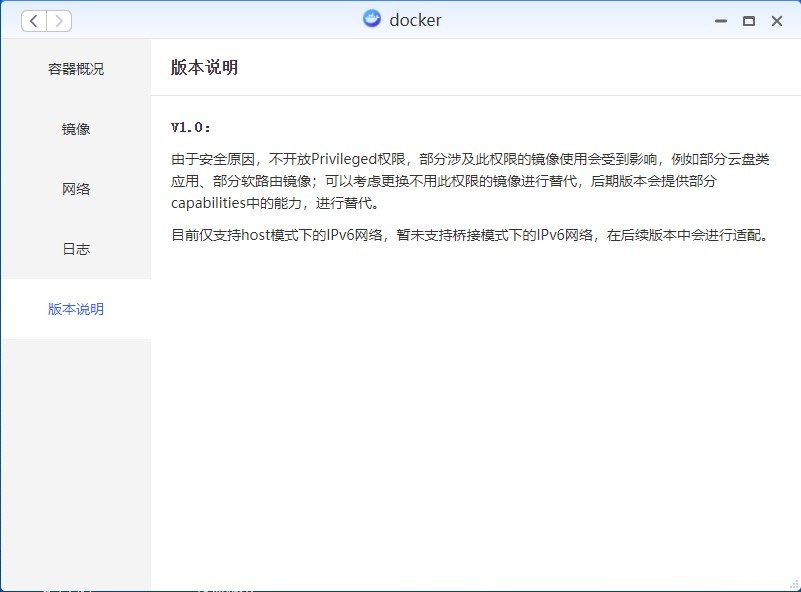This screenshot has width=801, height=592.
Task: Select the 版本说明 sidebar tab
Action: click(76, 309)
